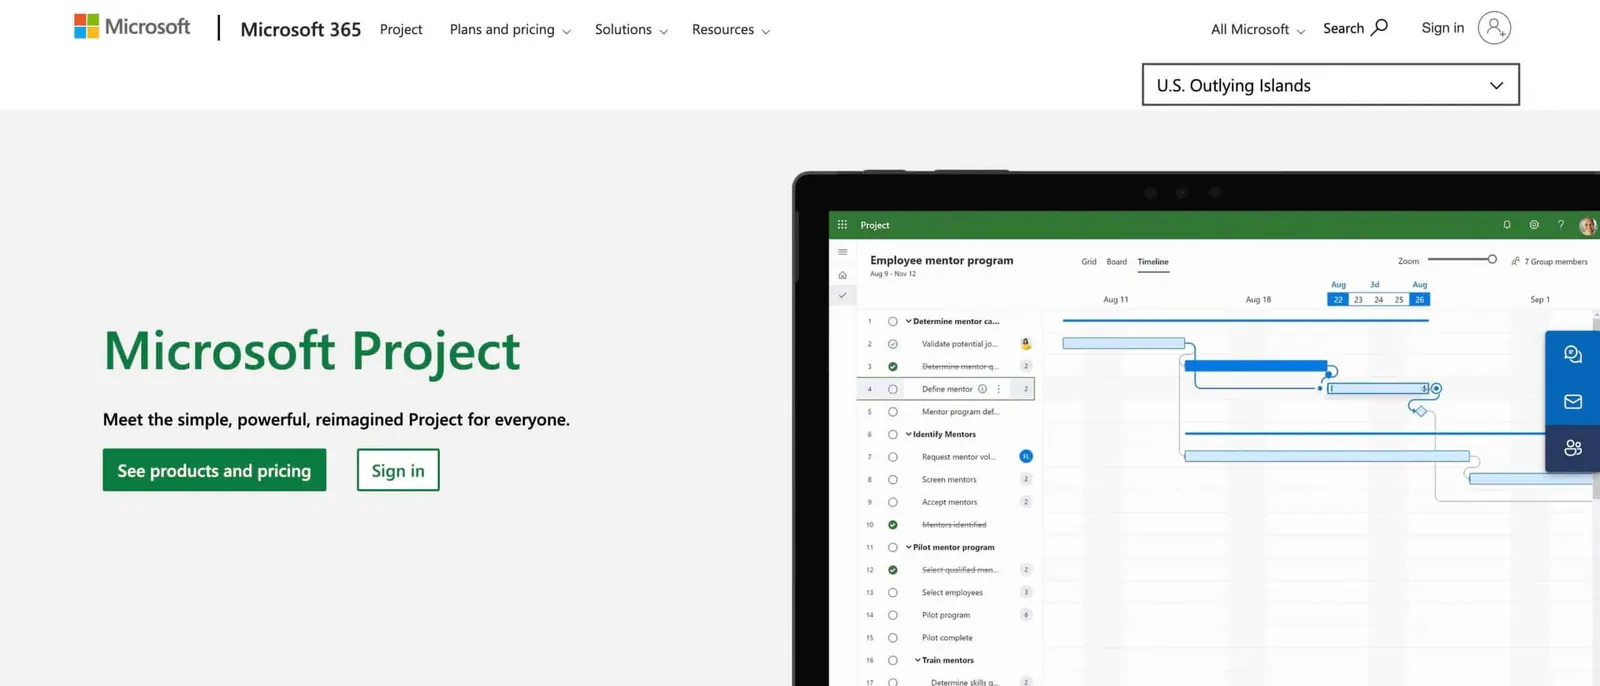
Task: Click the Validate potential jo... Gantt bar
Action: pyautogui.click(x=1124, y=343)
